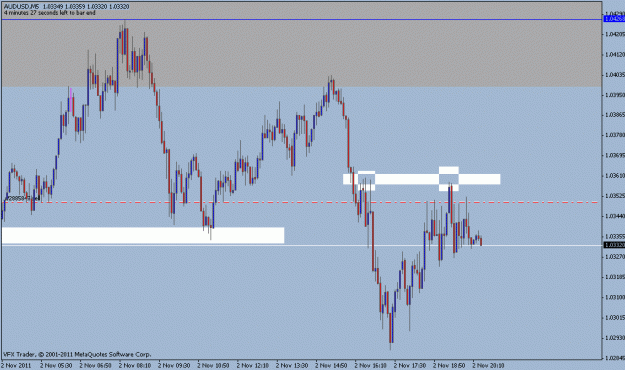The height and width of the screenshot is (370, 625).
Task: Click the 1.03440 price axis label
Action: coord(615,216)
